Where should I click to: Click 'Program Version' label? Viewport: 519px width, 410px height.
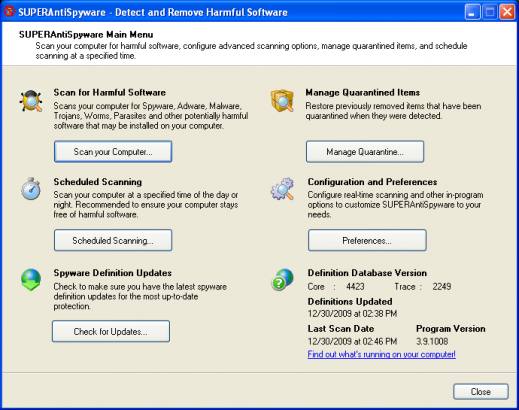(451, 328)
